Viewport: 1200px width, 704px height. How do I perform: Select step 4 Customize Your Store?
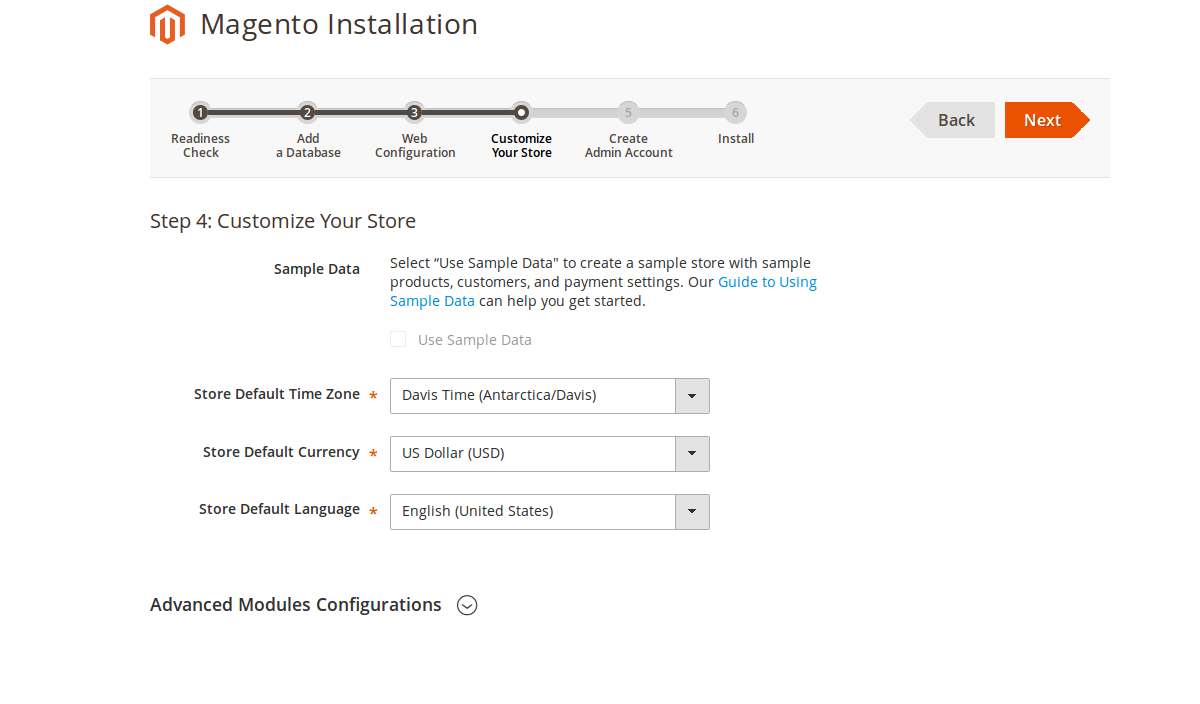coord(521,131)
